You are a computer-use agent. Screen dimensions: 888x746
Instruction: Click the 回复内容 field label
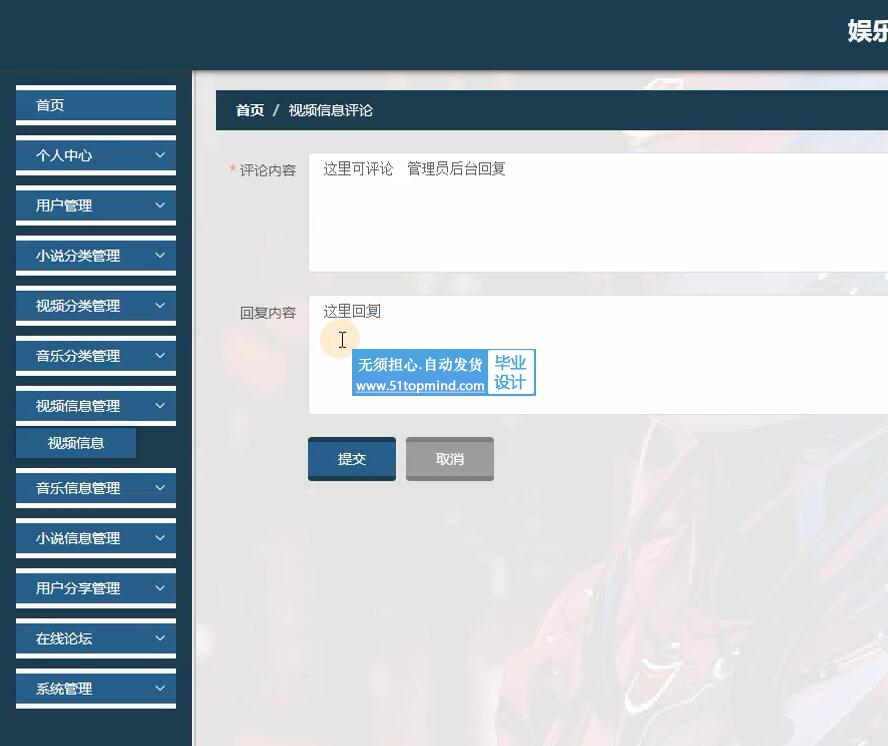coord(267,313)
